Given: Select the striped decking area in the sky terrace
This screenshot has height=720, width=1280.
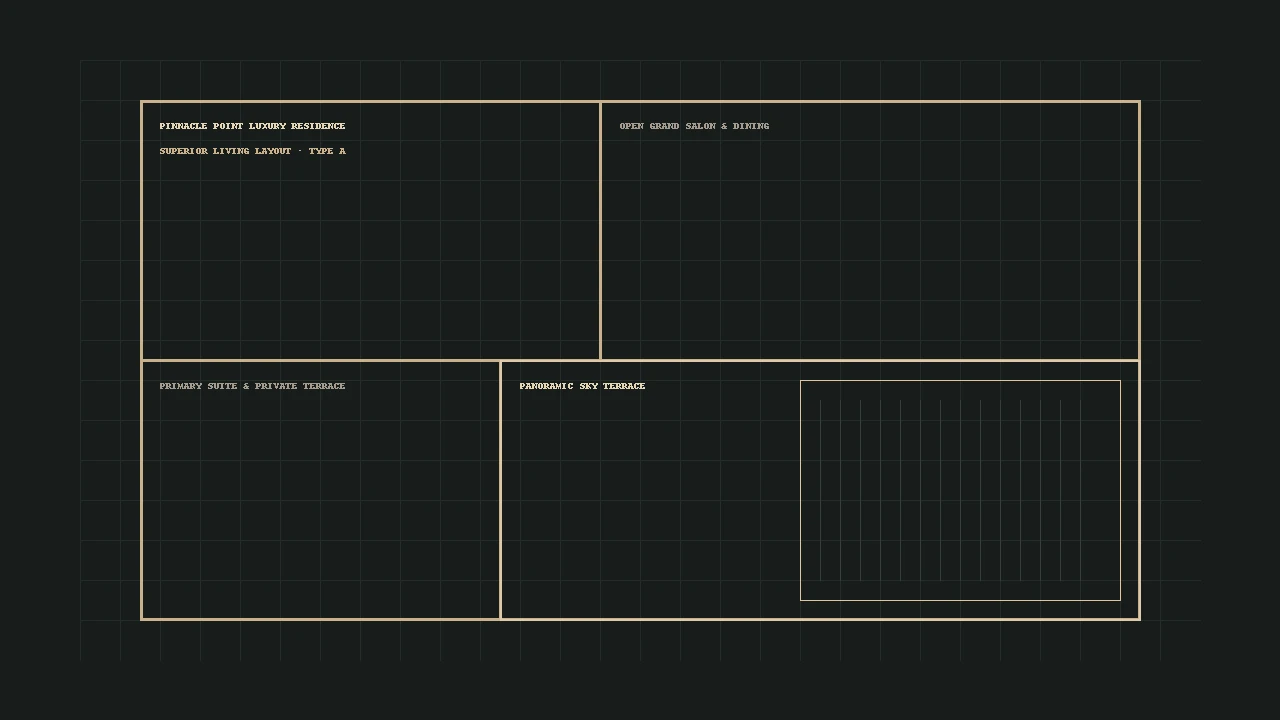Looking at the screenshot, I should (x=960, y=490).
